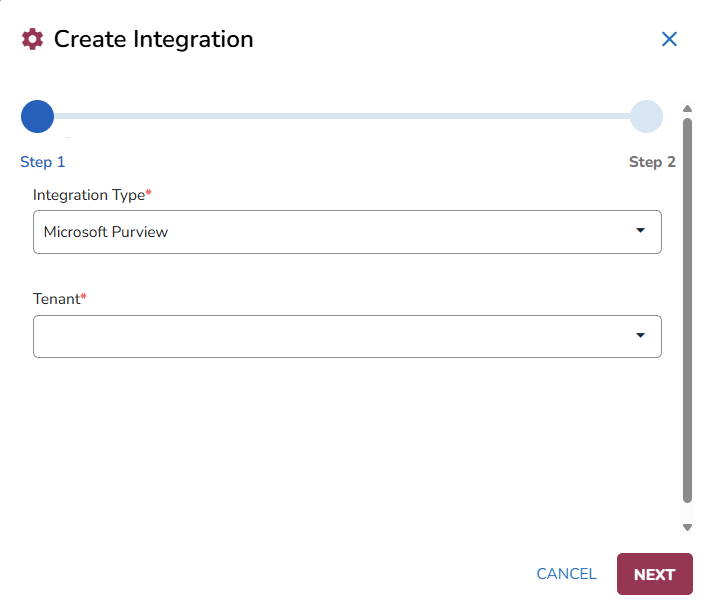Click the Step 1 progress circle
This screenshot has width=707, height=607.
pos(37,117)
